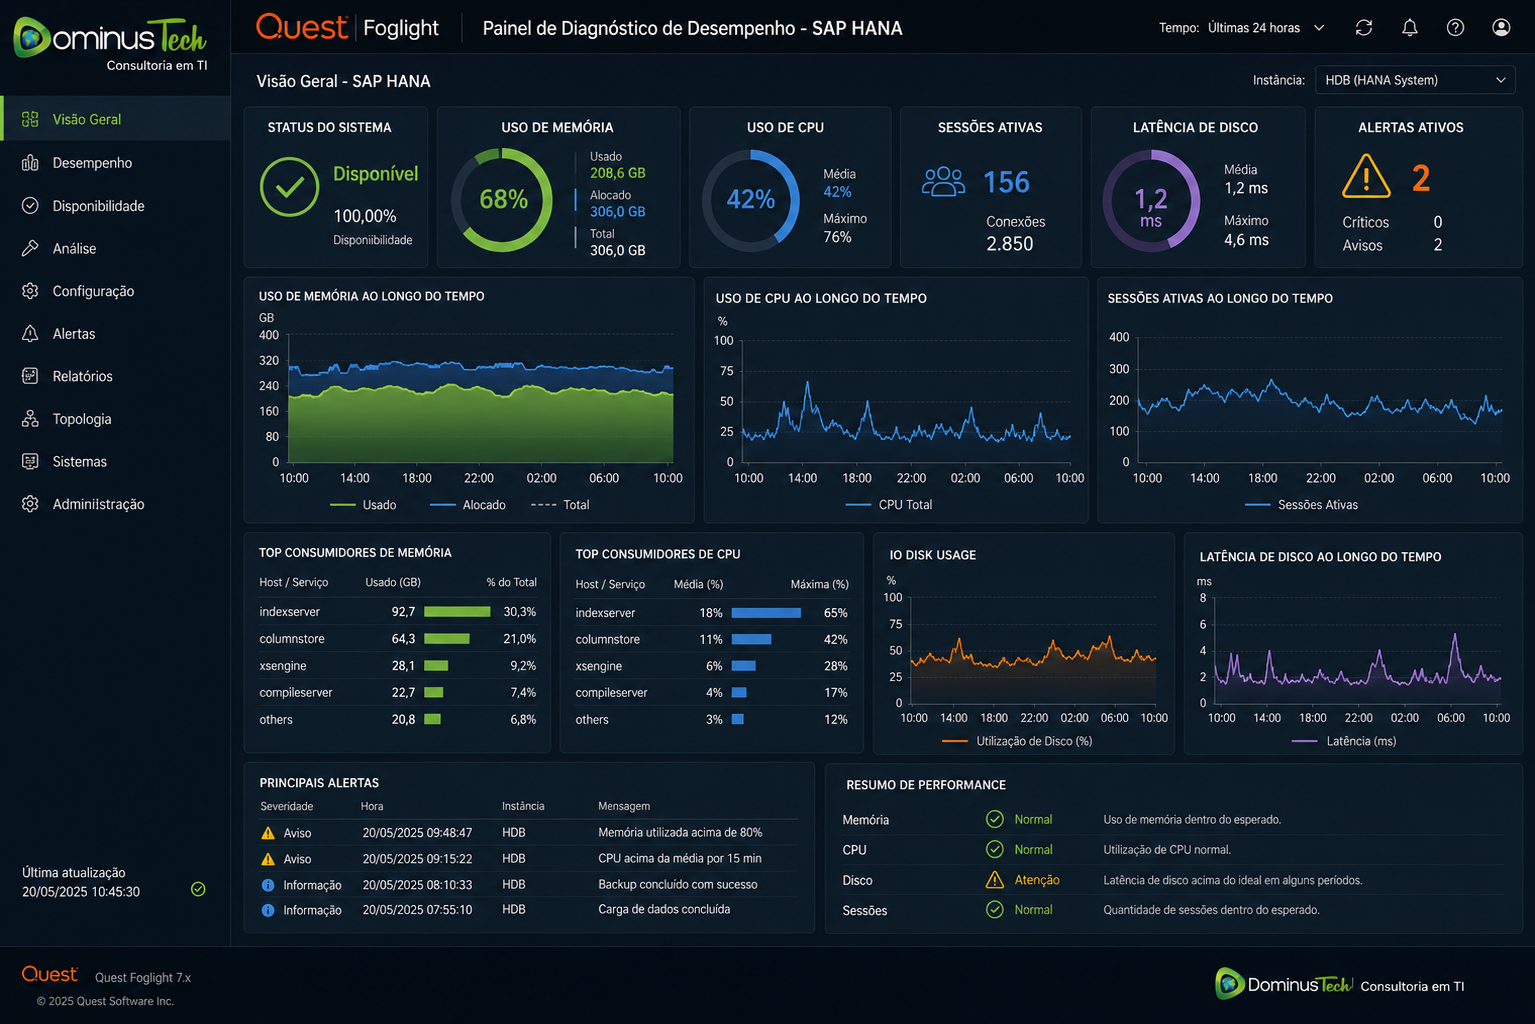1535x1024 pixels.
Task: Toggle Usado series in memory chart legend
Action: (363, 505)
